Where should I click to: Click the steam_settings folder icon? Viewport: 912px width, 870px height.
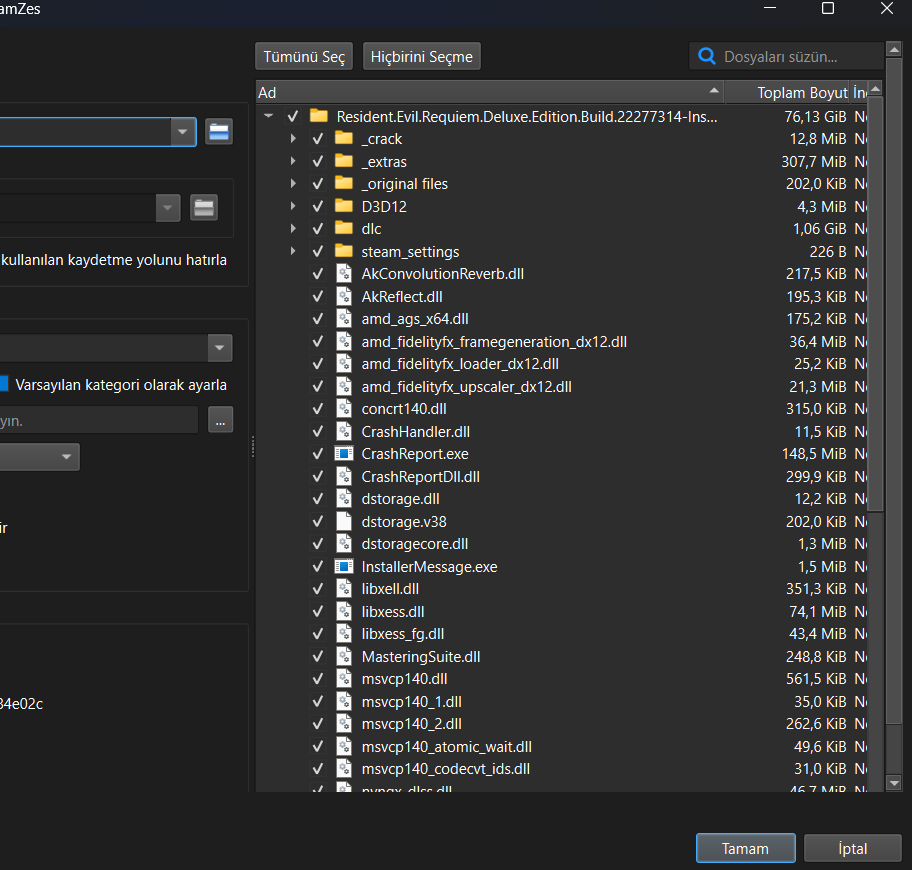(x=344, y=251)
